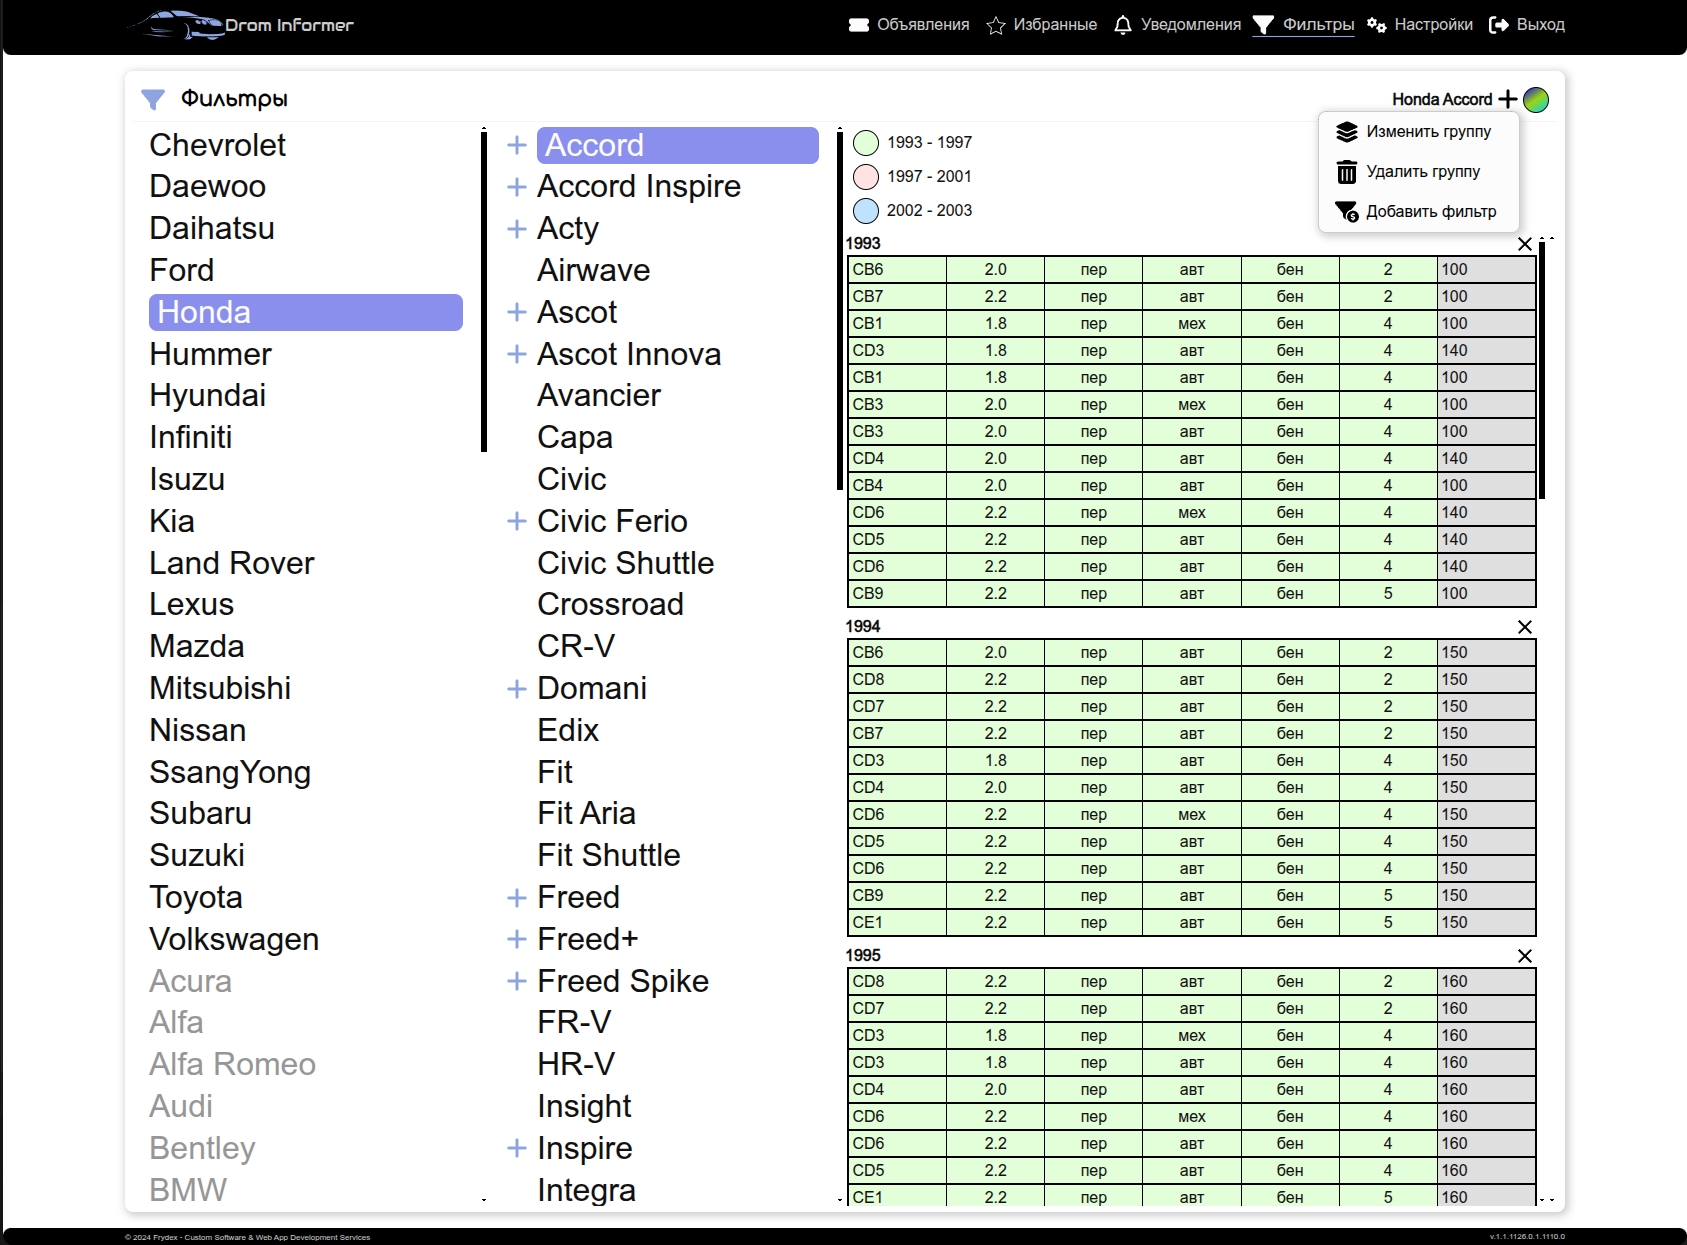Expand Civic Ferio with its plus icon

click(x=517, y=521)
